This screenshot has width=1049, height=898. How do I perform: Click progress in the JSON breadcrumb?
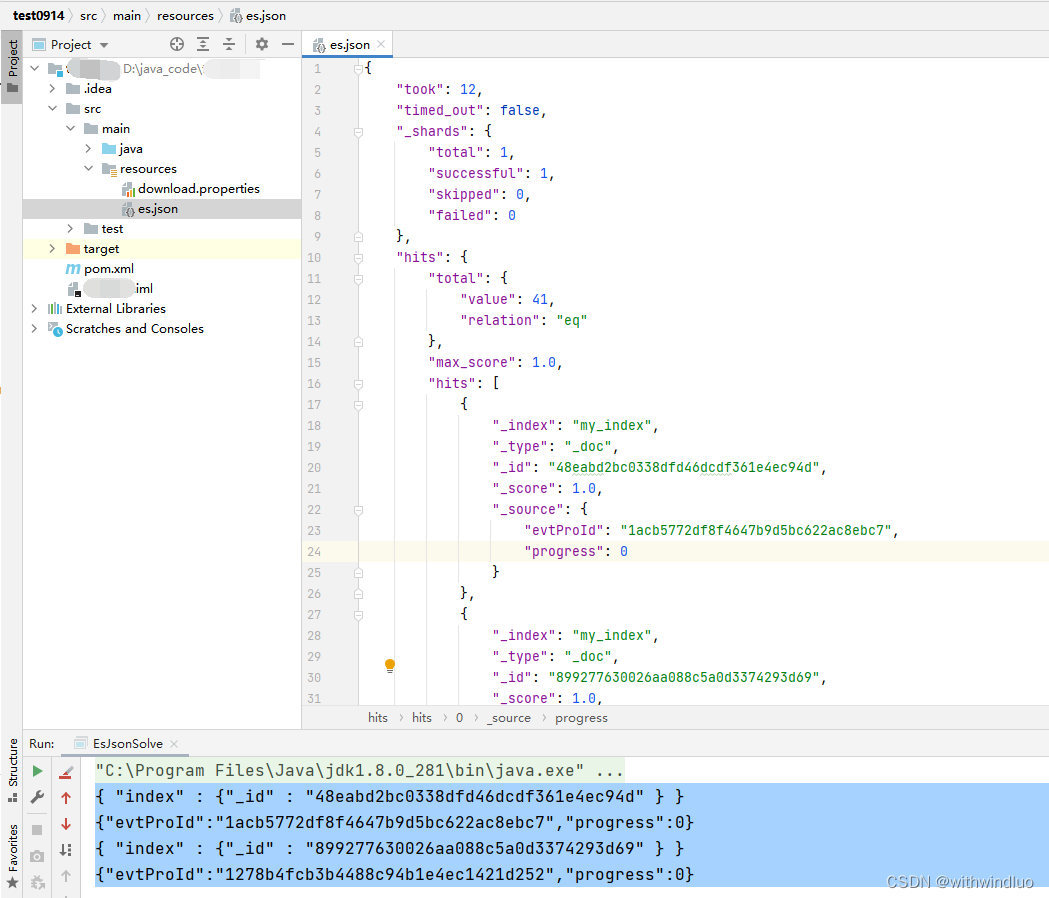tap(581, 717)
